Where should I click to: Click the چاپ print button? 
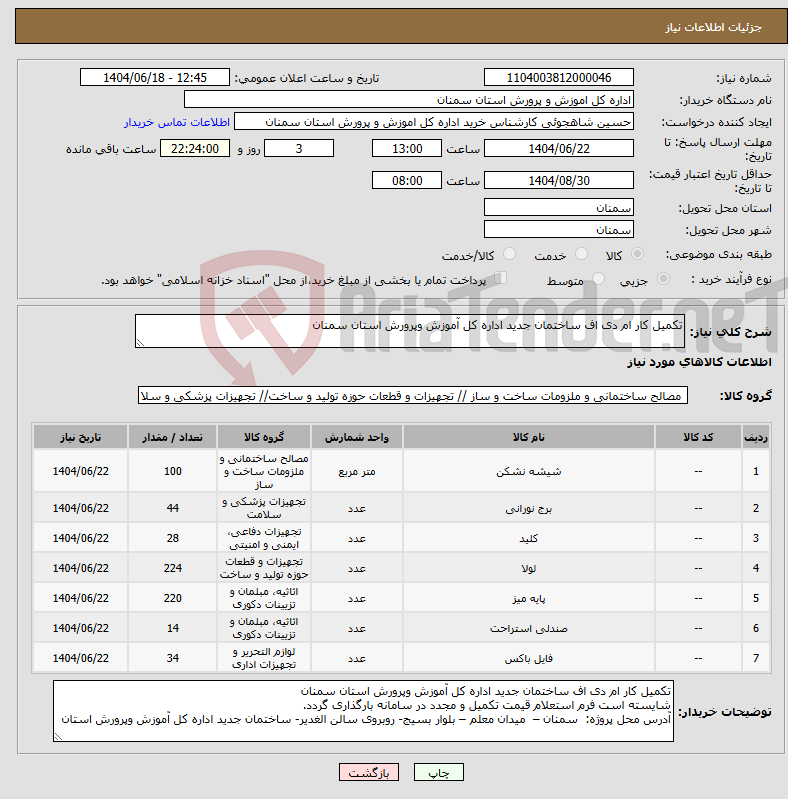click(439, 773)
